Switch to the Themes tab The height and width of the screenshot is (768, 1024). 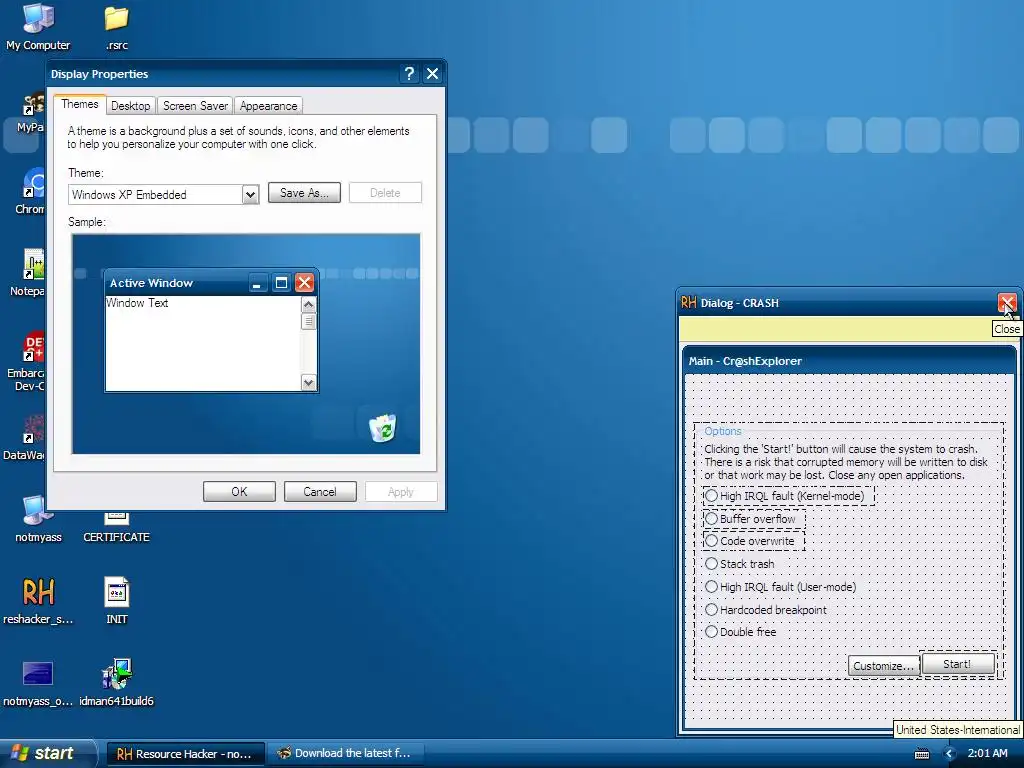click(x=80, y=104)
